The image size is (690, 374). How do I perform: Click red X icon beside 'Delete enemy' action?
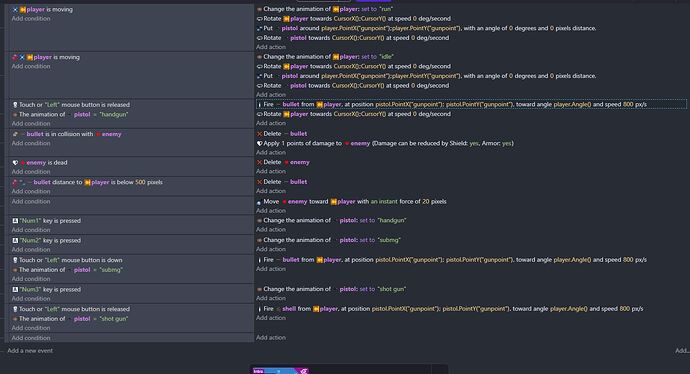click(x=260, y=162)
